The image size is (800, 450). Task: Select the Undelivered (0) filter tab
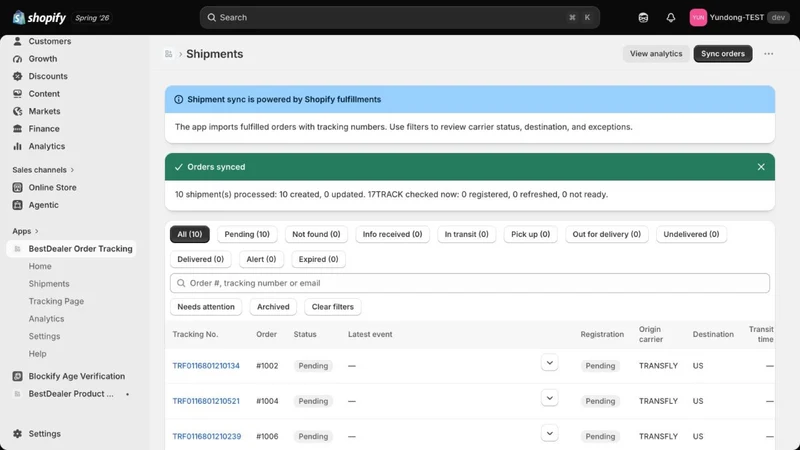[691, 234]
